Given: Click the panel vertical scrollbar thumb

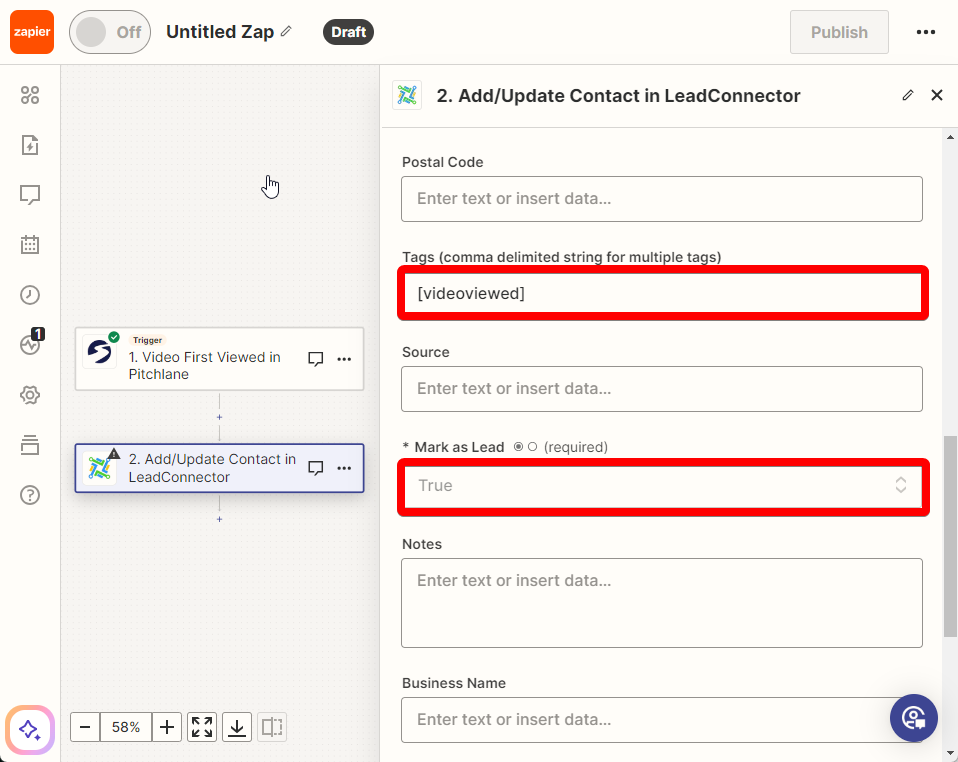Looking at the screenshot, I should (950, 536).
